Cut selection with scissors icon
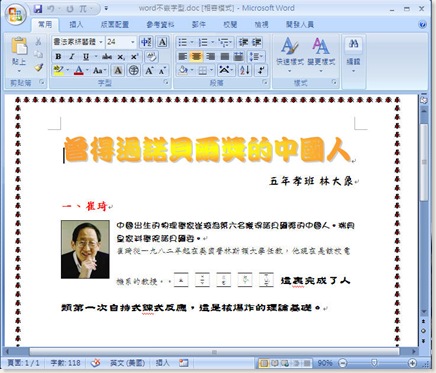Viewport: 436px width, 373px height. click(x=39, y=41)
